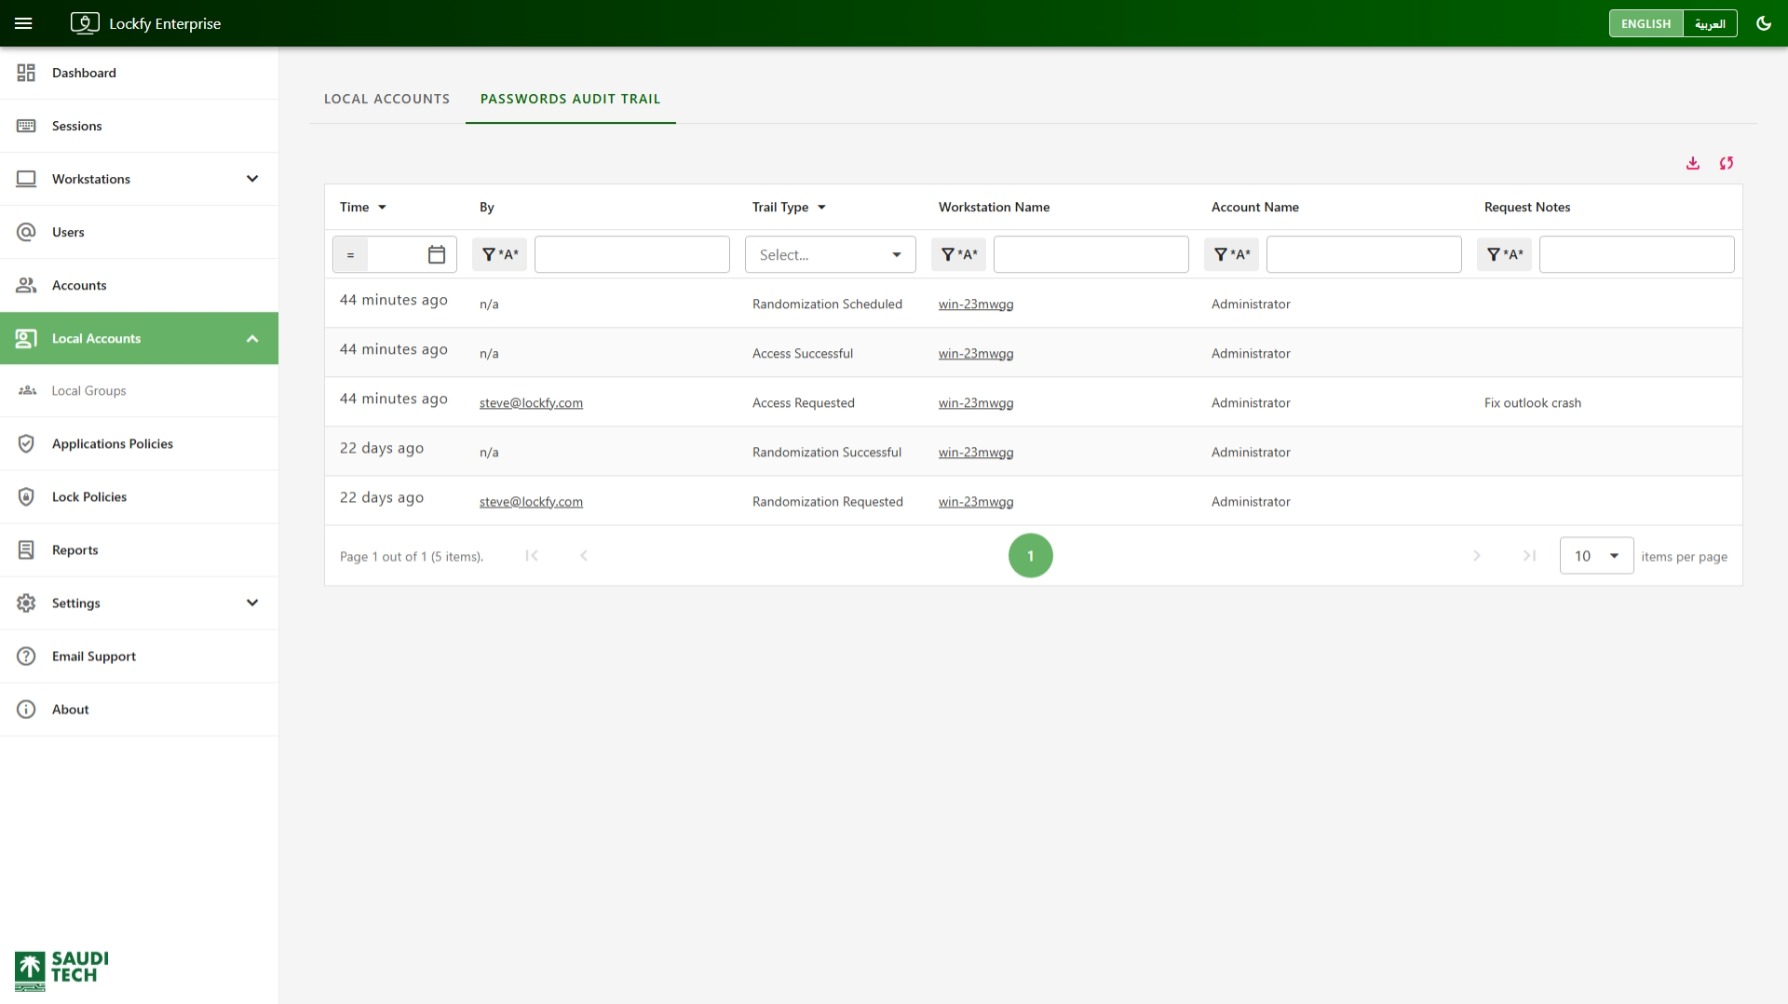Change Request Notes filter operator
The height and width of the screenshot is (1004, 1788).
click(x=1504, y=255)
